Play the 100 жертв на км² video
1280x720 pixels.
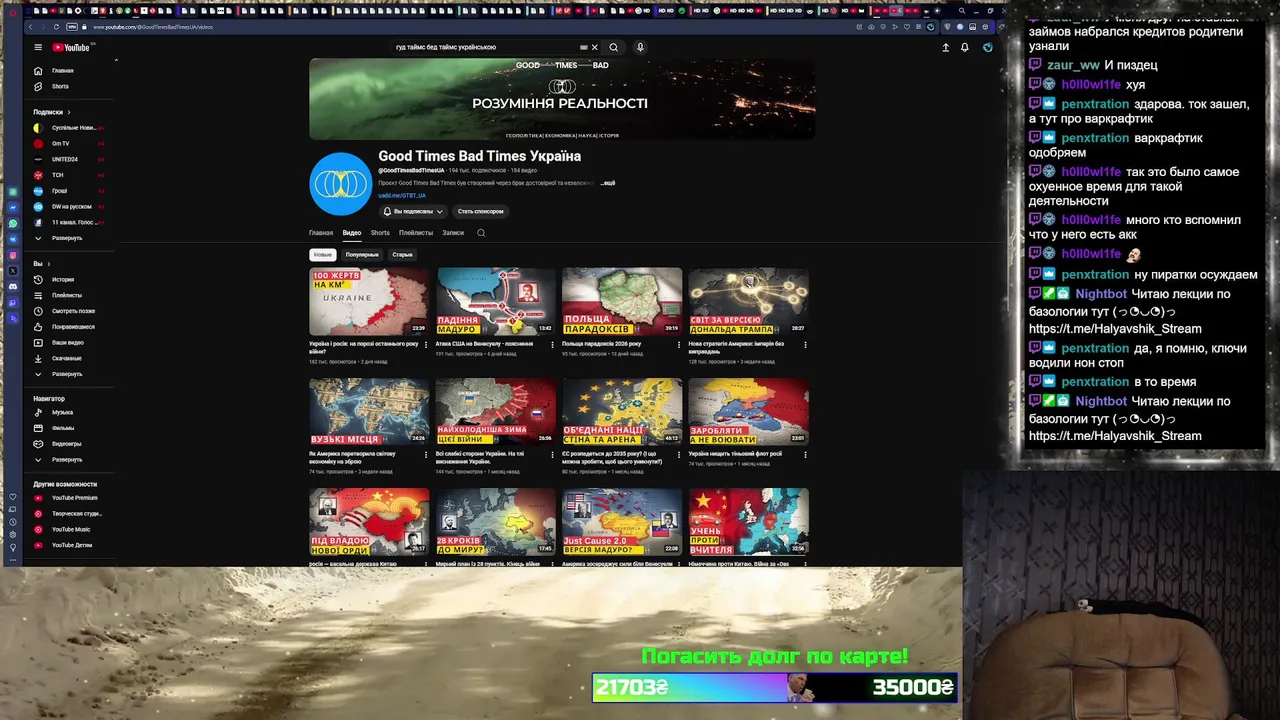tap(369, 301)
